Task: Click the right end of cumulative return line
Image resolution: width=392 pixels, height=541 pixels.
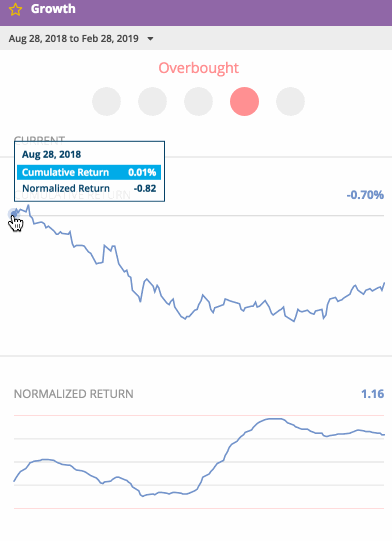Action: [384, 283]
